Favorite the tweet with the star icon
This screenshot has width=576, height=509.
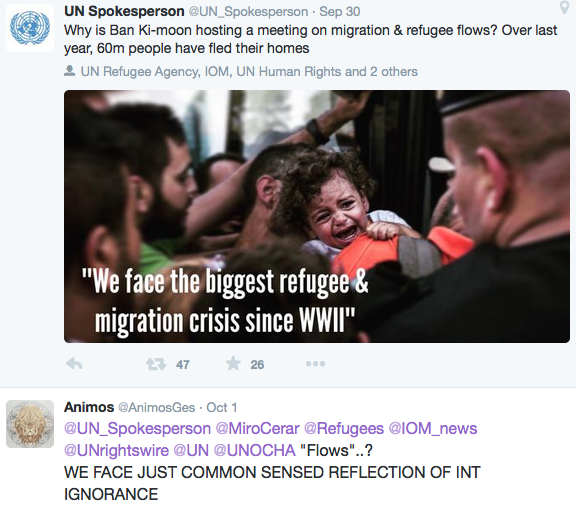(x=233, y=364)
